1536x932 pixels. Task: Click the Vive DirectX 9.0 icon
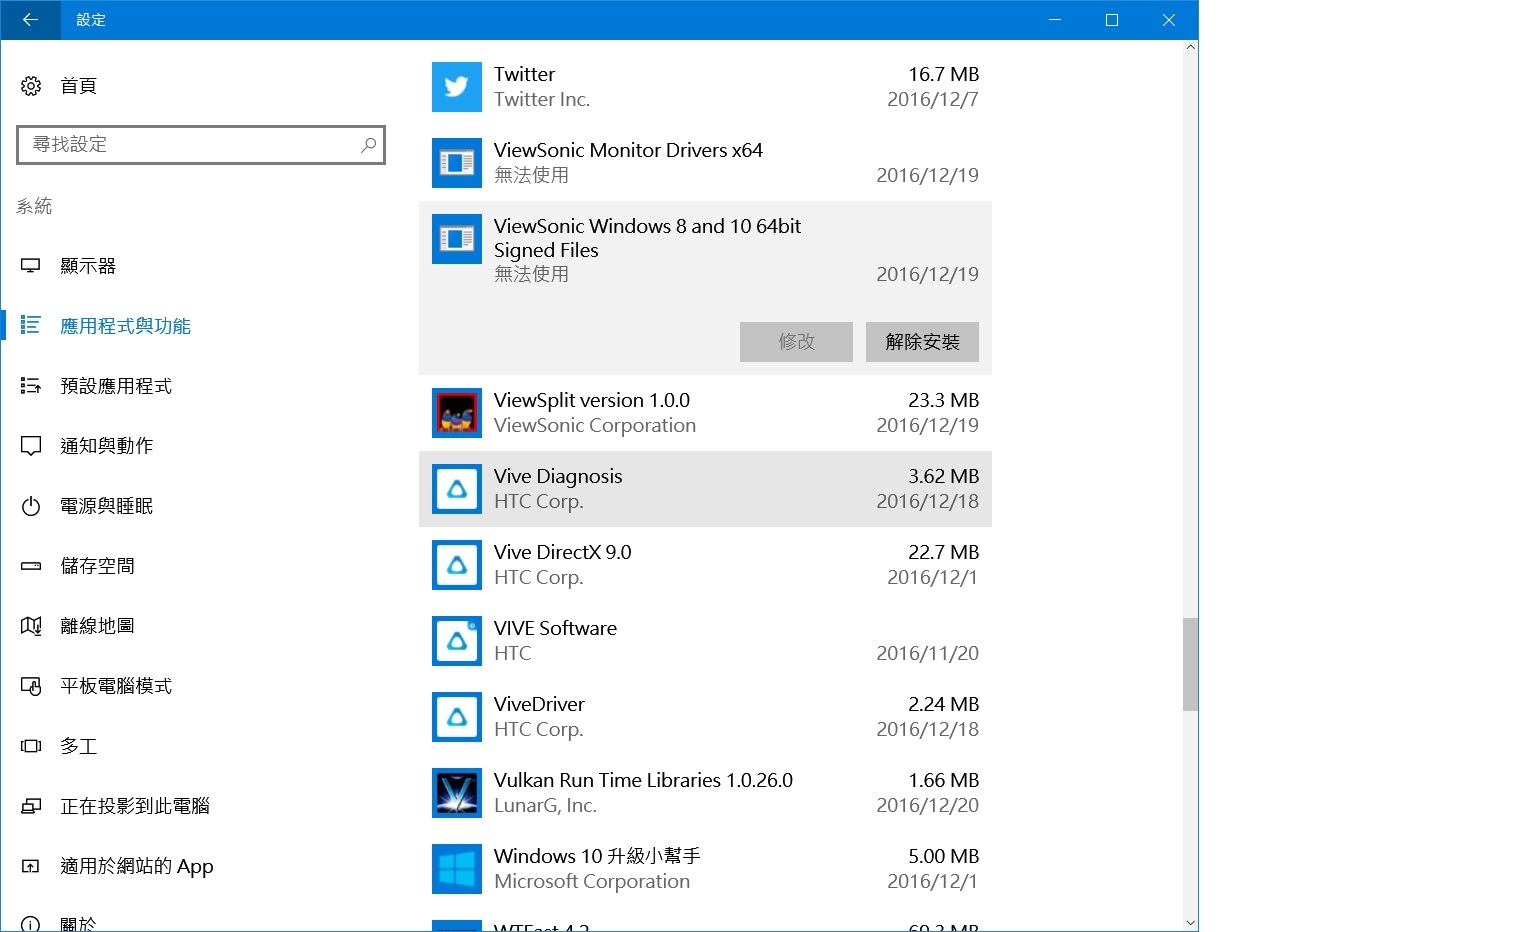(457, 565)
